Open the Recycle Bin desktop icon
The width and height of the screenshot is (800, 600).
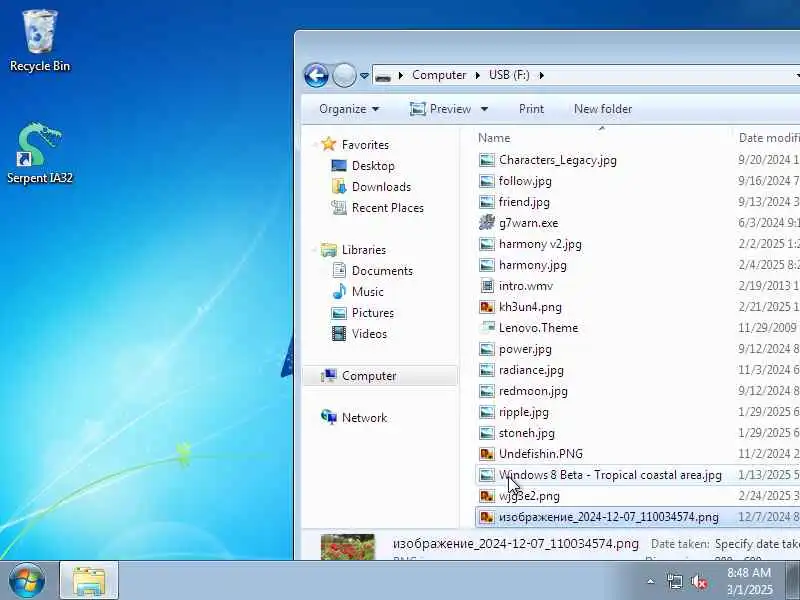[39, 41]
